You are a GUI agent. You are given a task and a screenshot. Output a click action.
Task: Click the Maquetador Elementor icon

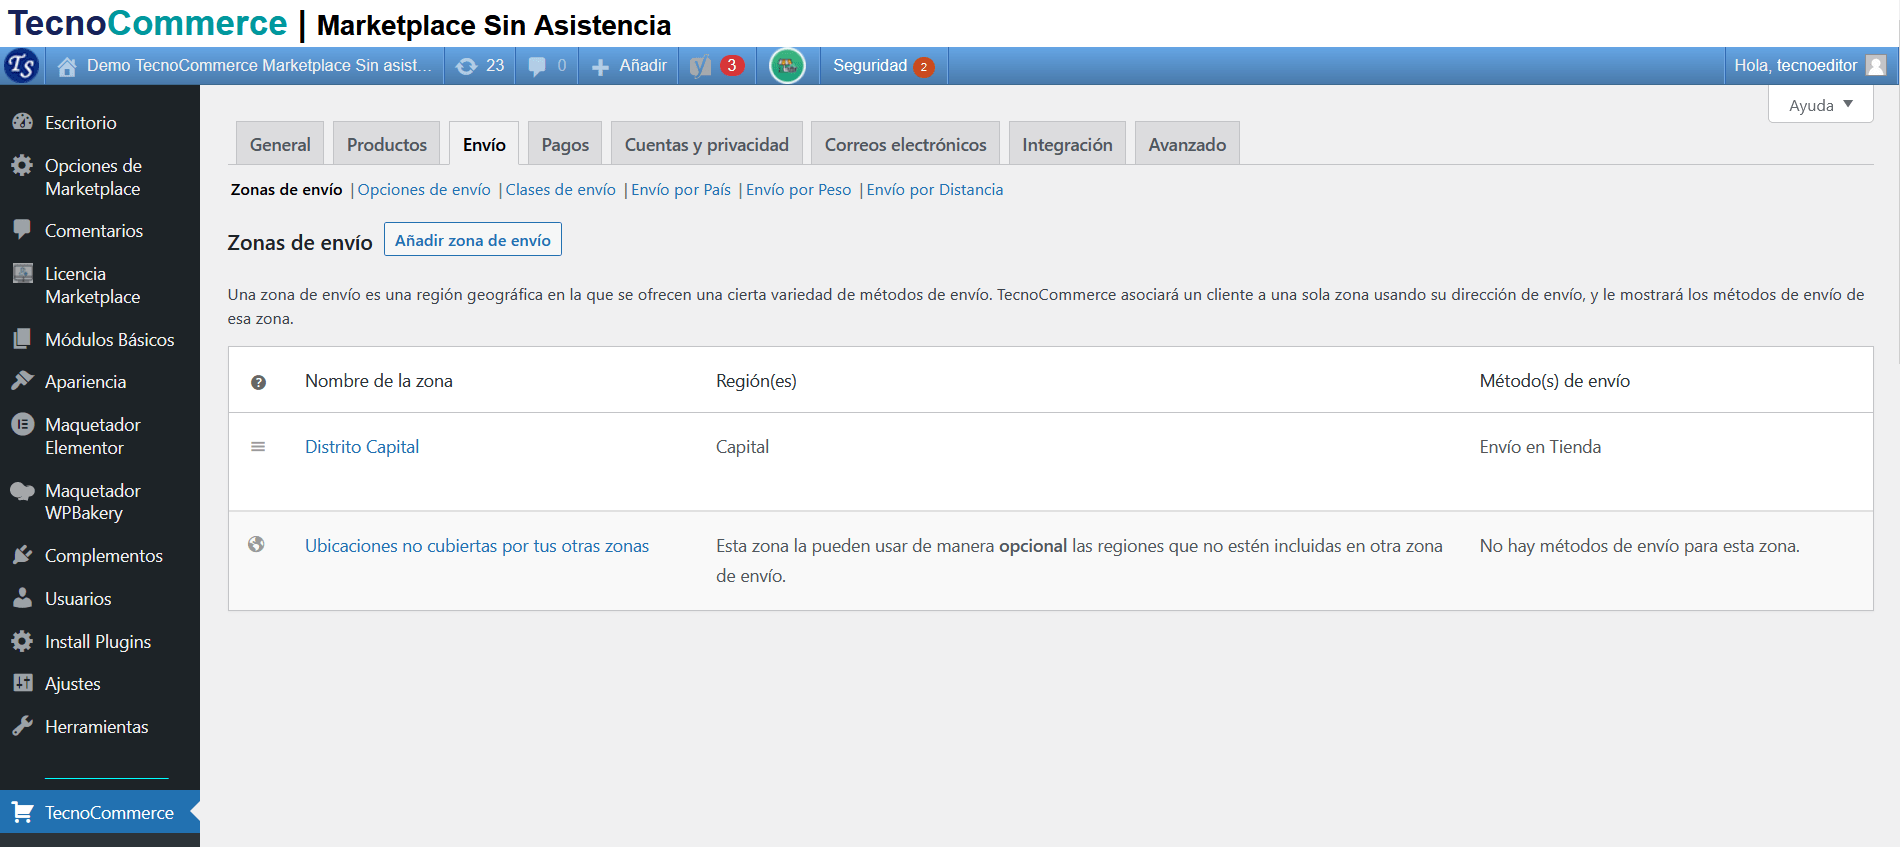pyautogui.click(x=22, y=424)
